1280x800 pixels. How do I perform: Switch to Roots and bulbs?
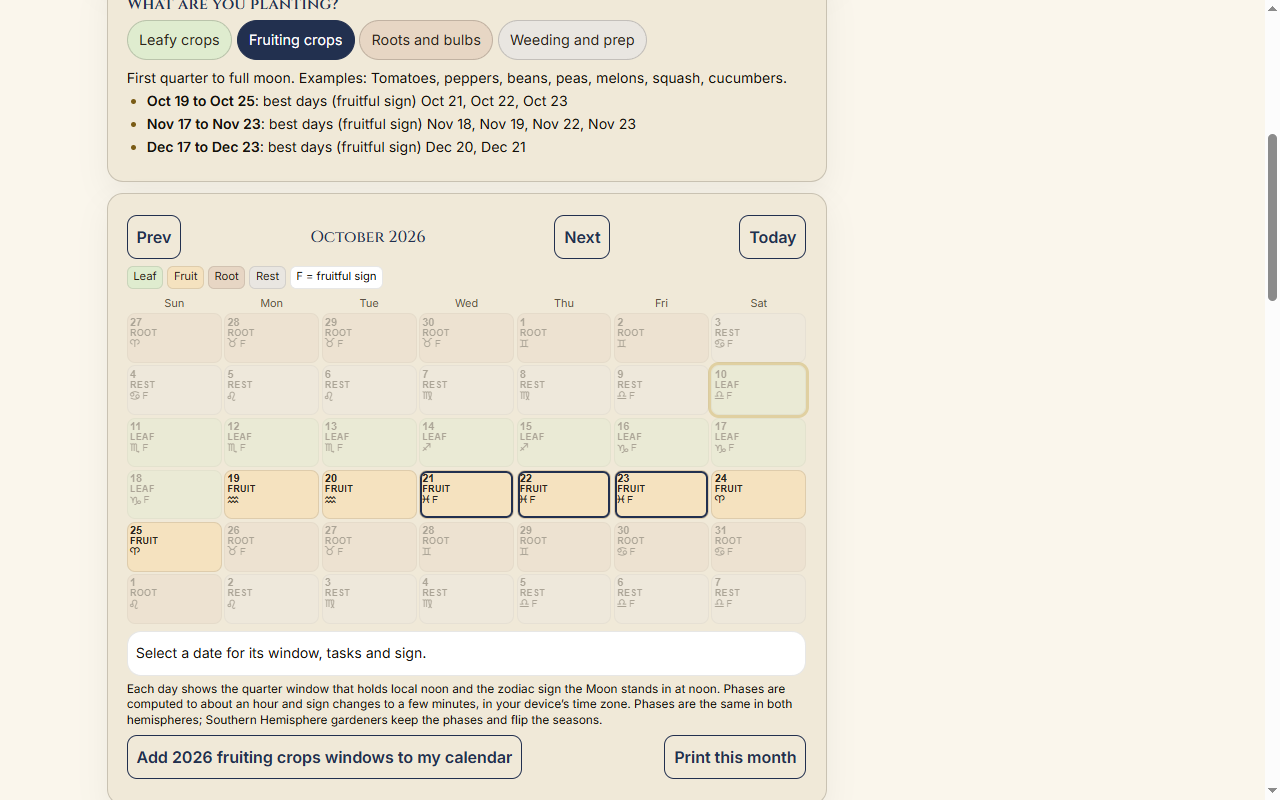426,40
